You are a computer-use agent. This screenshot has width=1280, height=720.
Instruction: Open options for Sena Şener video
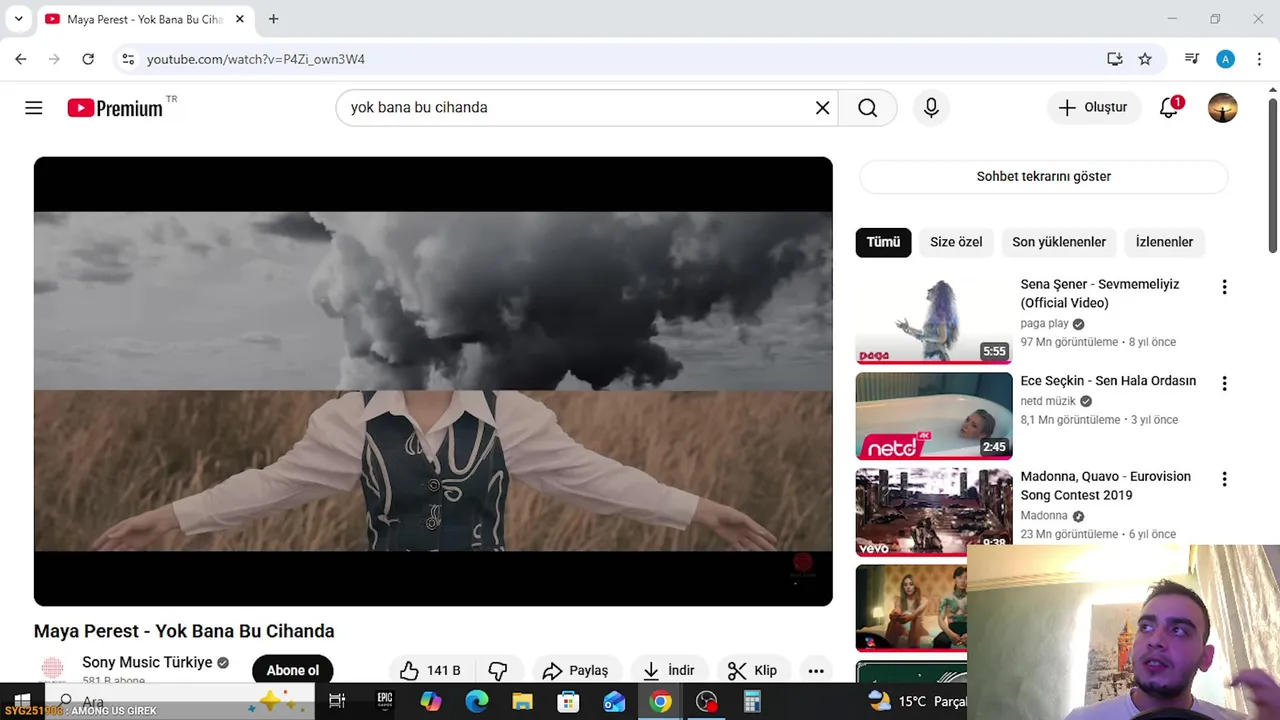point(1224,288)
